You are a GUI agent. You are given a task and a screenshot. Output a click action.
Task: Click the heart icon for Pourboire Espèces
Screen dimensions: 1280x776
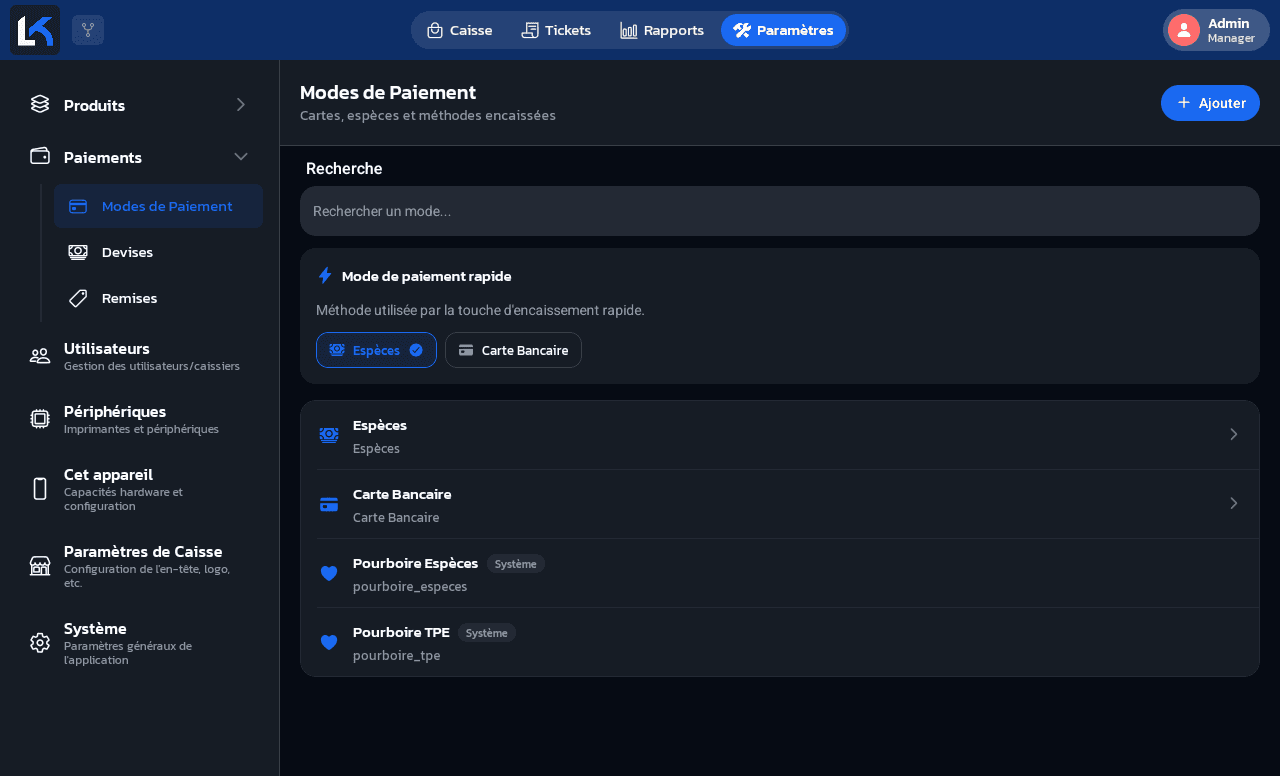click(329, 573)
